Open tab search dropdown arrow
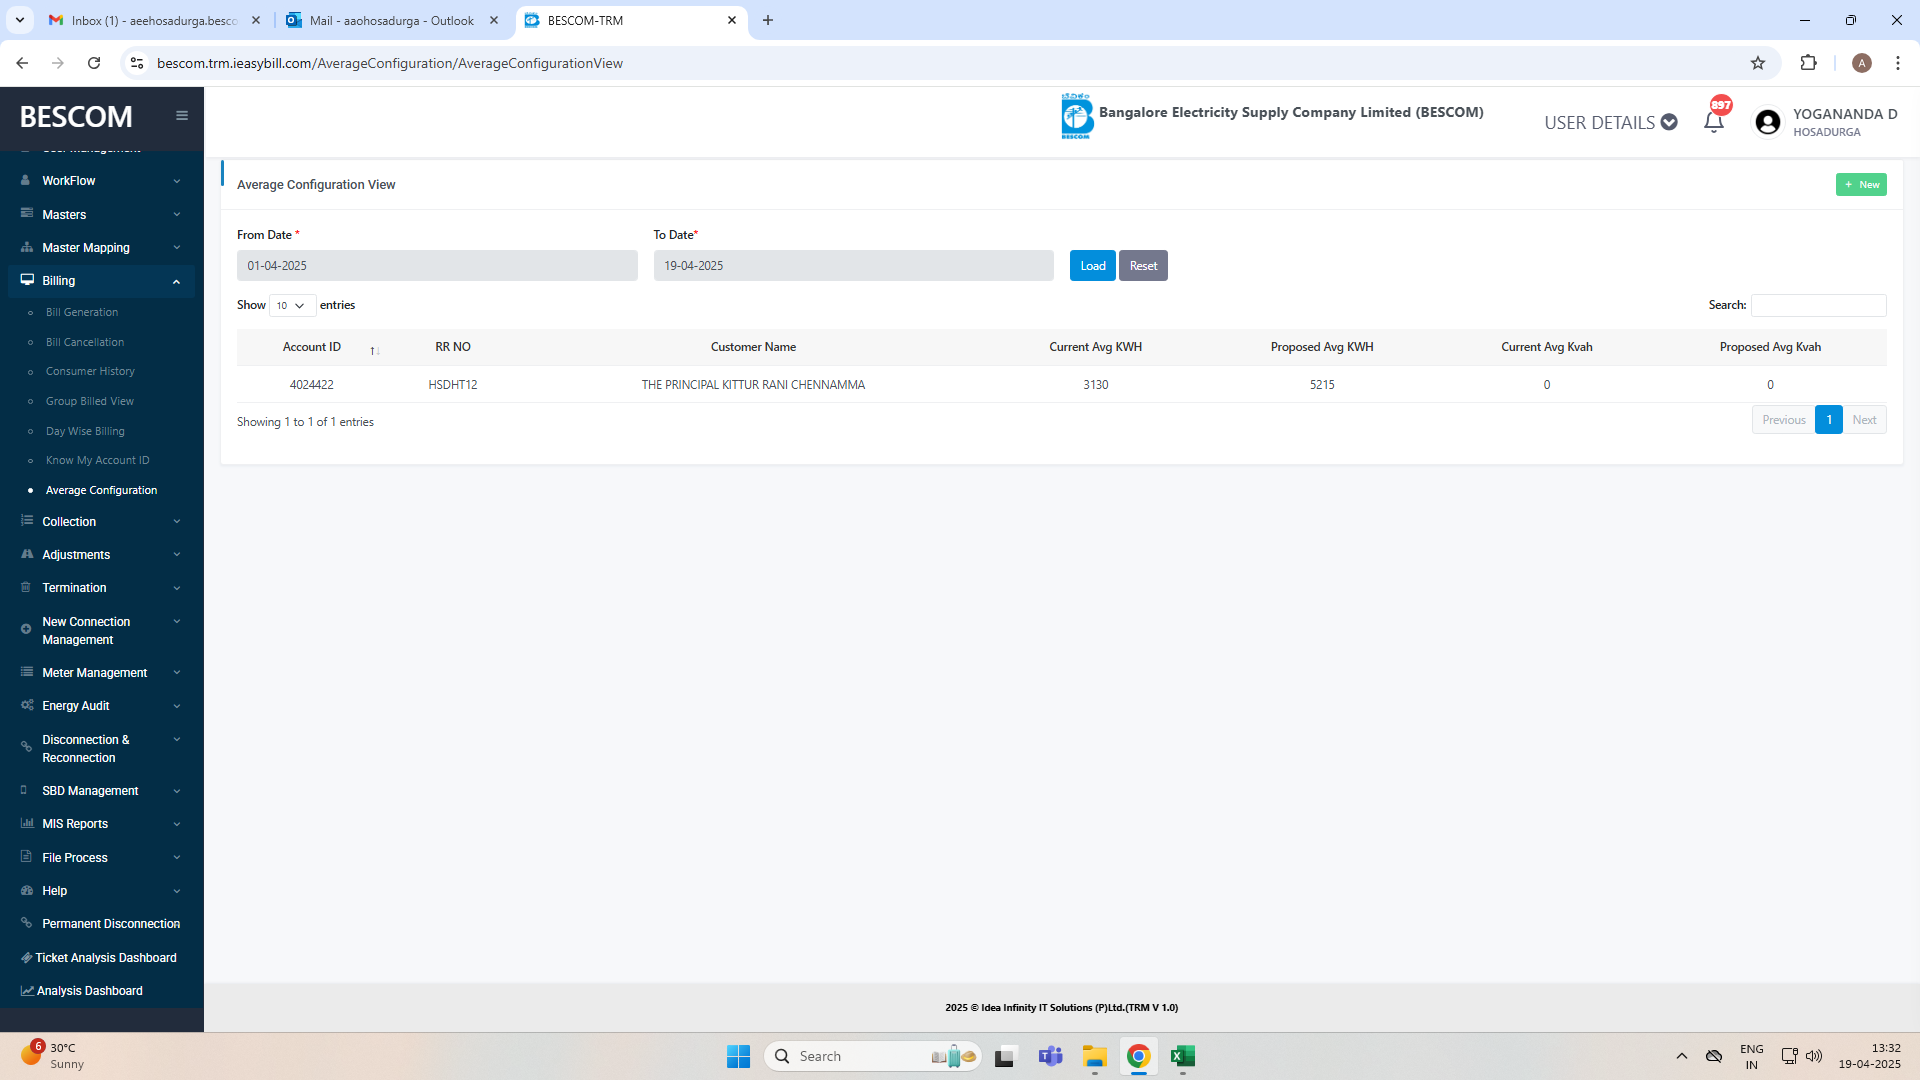Viewport: 1920px width, 1080px height. tap(19, 20)
